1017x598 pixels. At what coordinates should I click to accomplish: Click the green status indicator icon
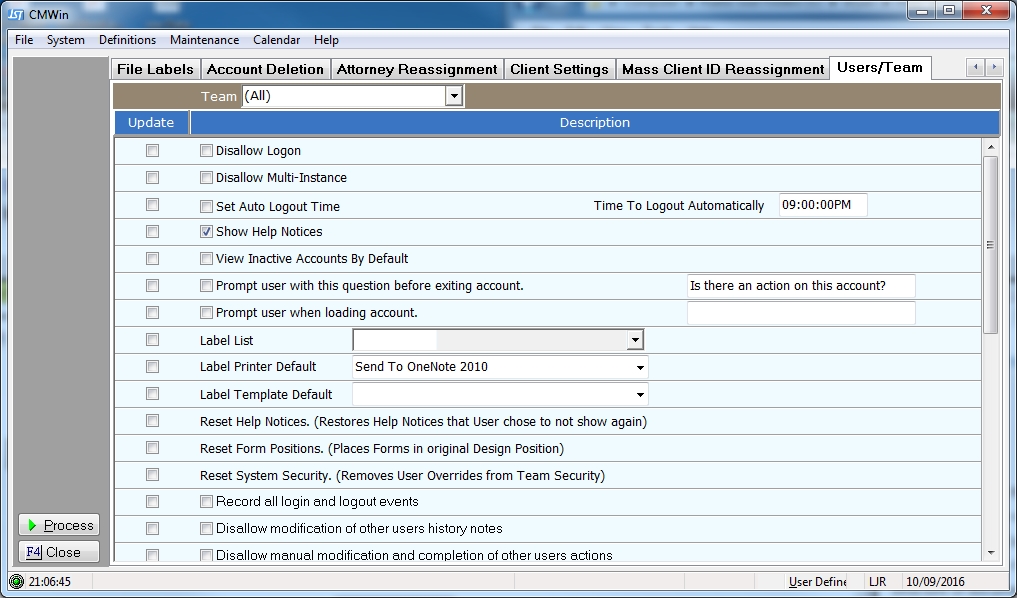(16, 581)
